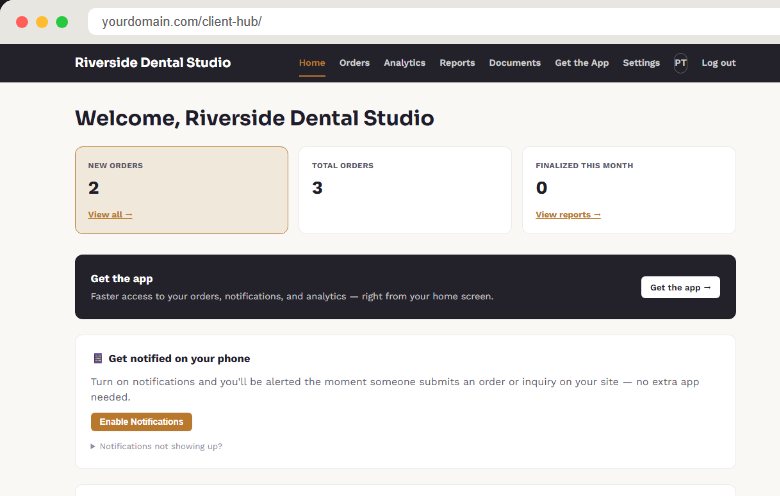Go to Orders in navigation
Image resolution: width=780 pixels, height=496 pixels.
tap(354, 63)
